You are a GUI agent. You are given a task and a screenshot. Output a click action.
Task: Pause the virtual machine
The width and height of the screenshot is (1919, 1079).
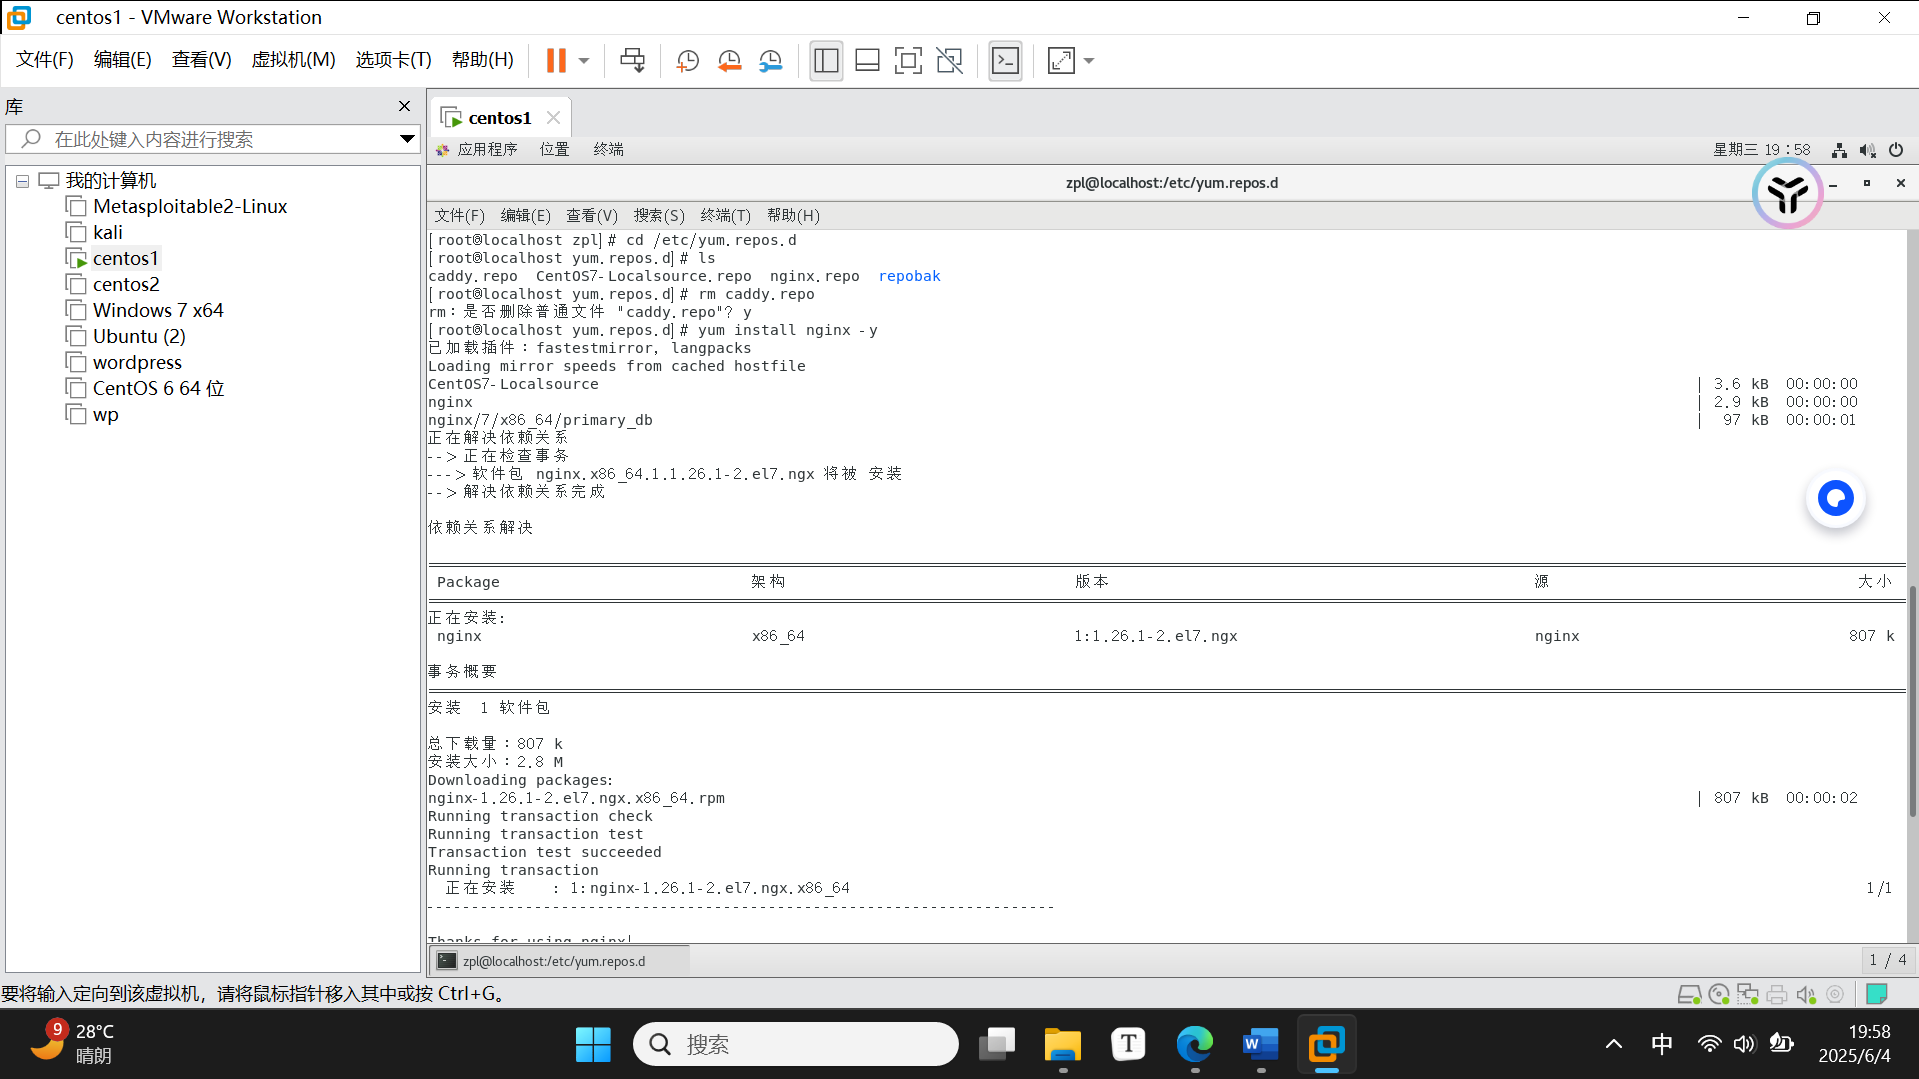[556, 61]
